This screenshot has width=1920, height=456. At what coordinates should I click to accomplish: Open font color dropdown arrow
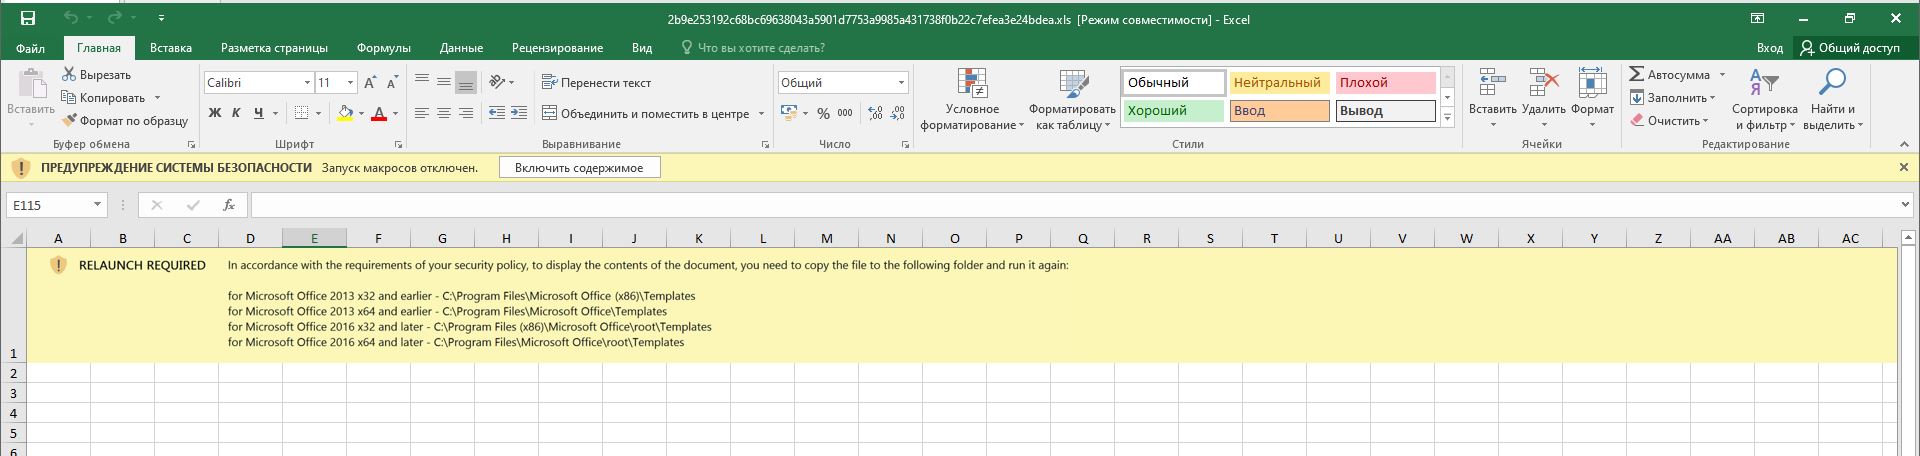(x=395, y=113)
